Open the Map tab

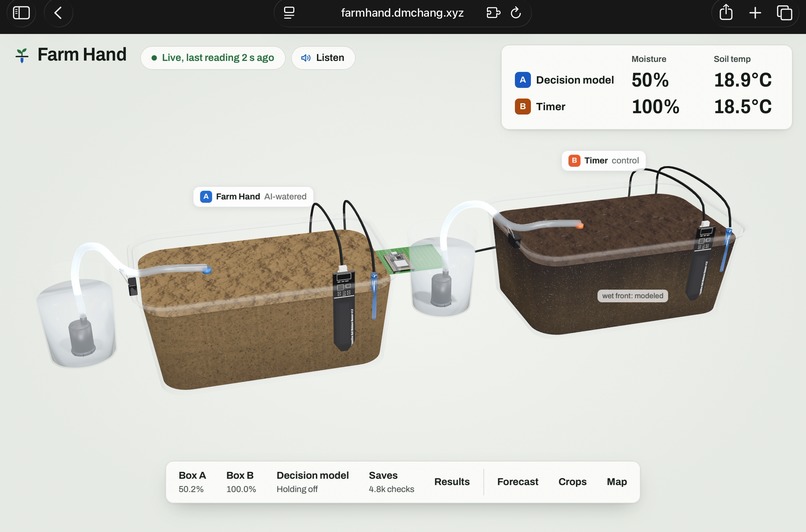pos(617,482)
